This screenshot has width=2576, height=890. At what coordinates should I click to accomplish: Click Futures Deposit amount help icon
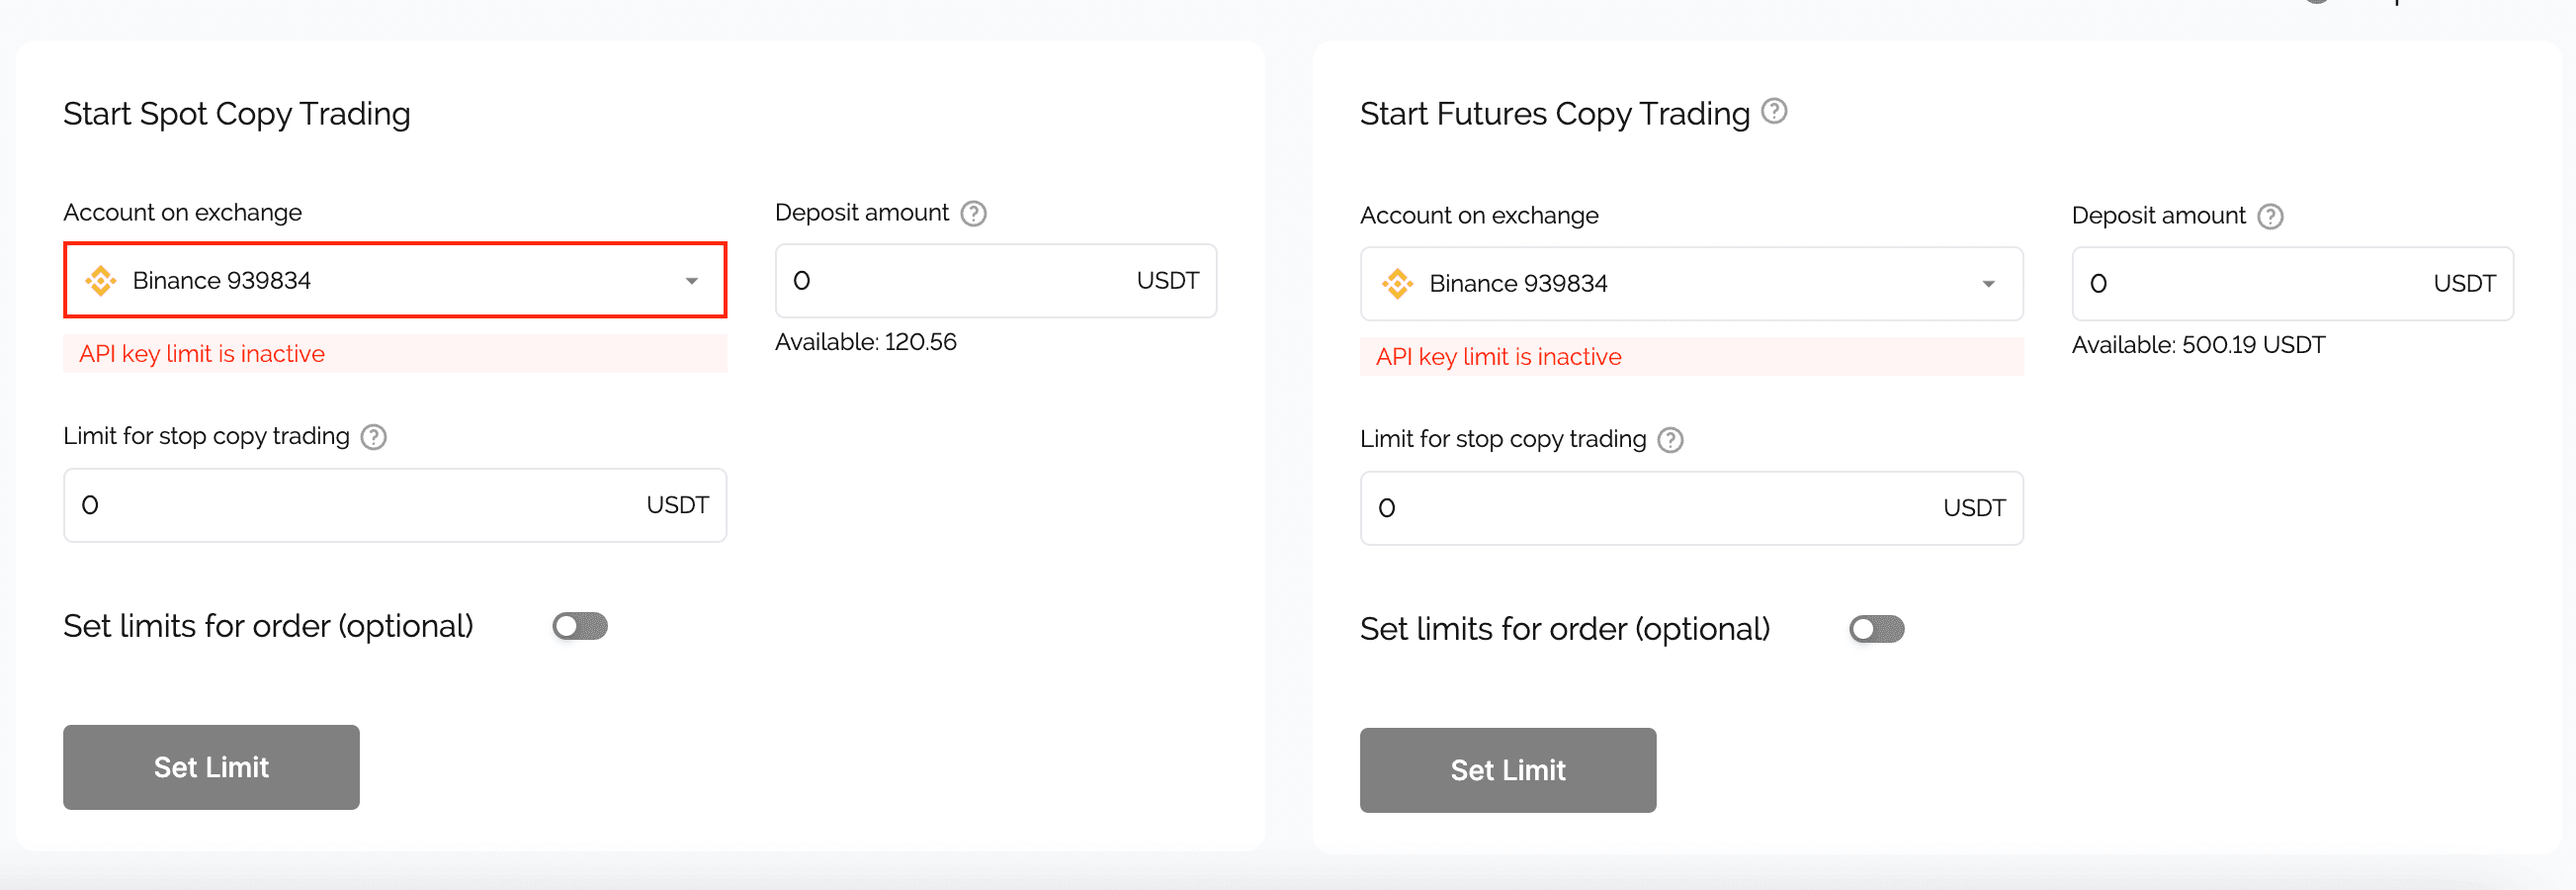coord(2270,216)
